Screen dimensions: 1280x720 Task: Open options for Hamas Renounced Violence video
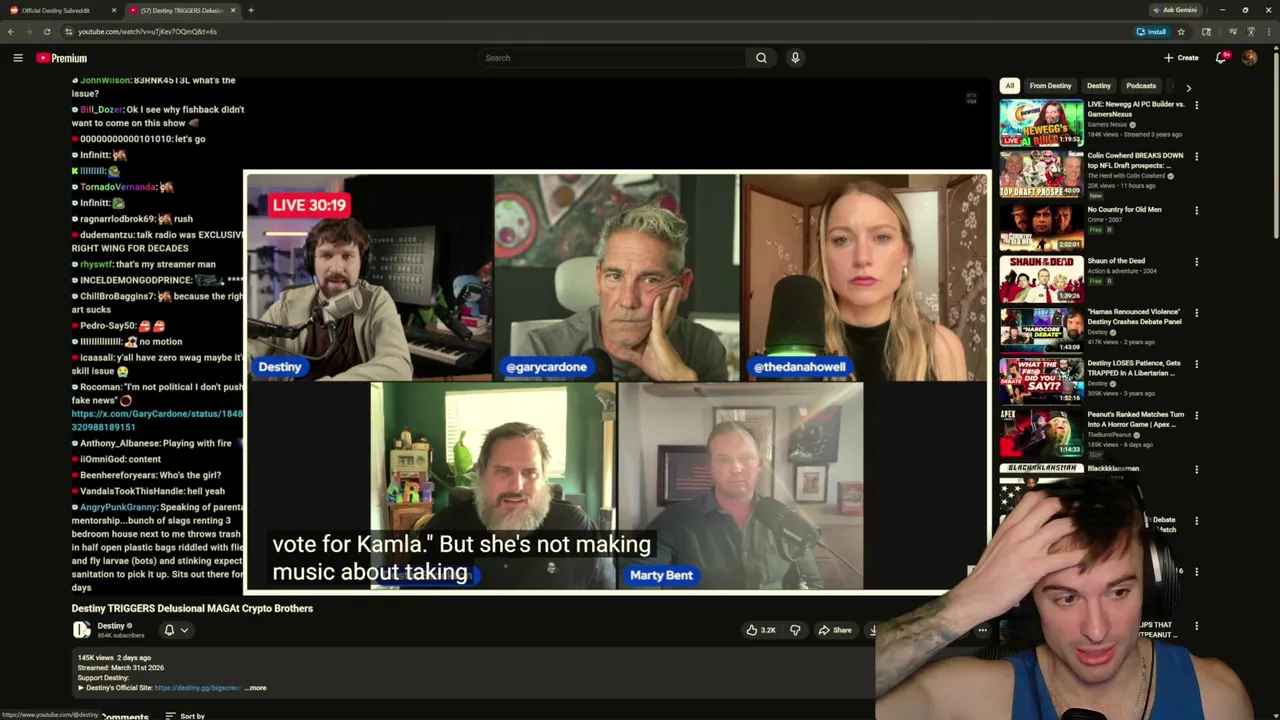click(x=1196, y=313)
